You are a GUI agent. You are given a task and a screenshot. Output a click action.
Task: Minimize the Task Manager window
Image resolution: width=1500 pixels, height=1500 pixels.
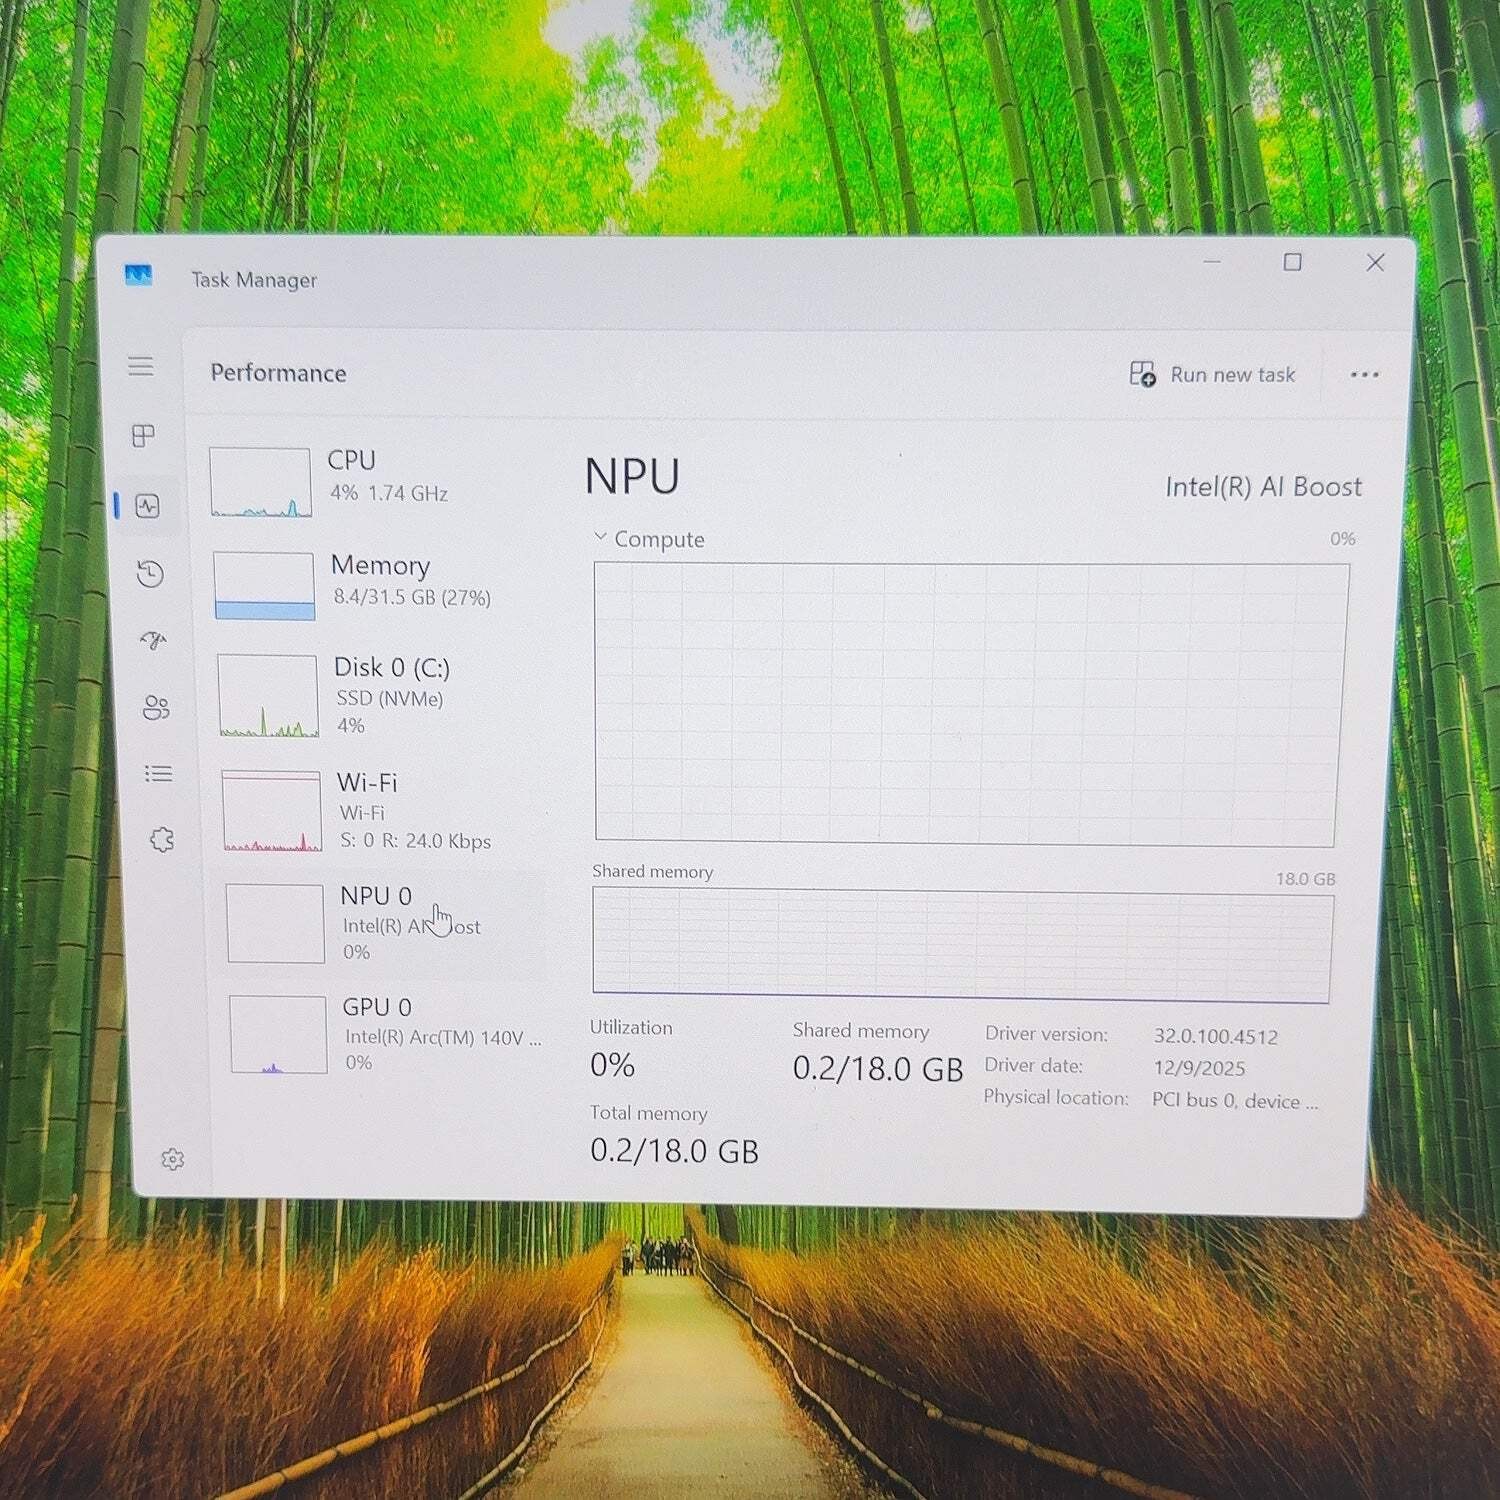[1212, 261]
